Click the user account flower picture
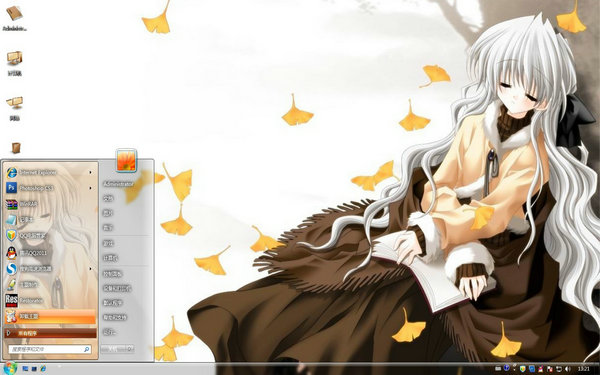Screen dimensions: 600x375 [x=126, y=160]
